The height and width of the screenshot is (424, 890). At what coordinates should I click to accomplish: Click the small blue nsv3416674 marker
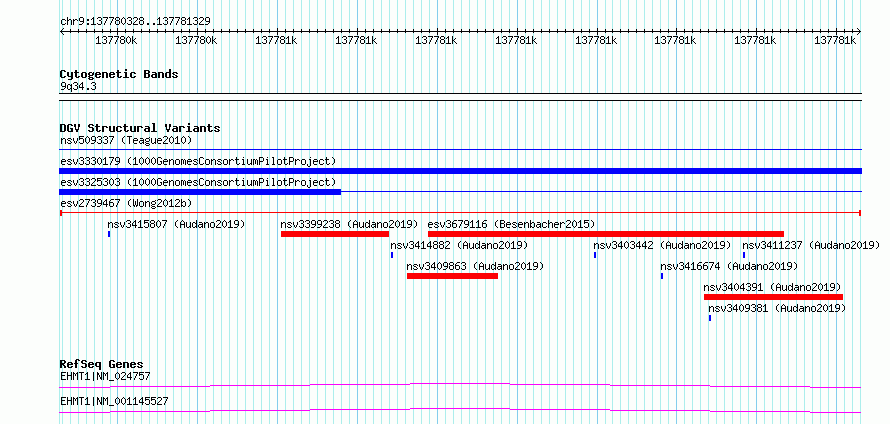[662, 276]
